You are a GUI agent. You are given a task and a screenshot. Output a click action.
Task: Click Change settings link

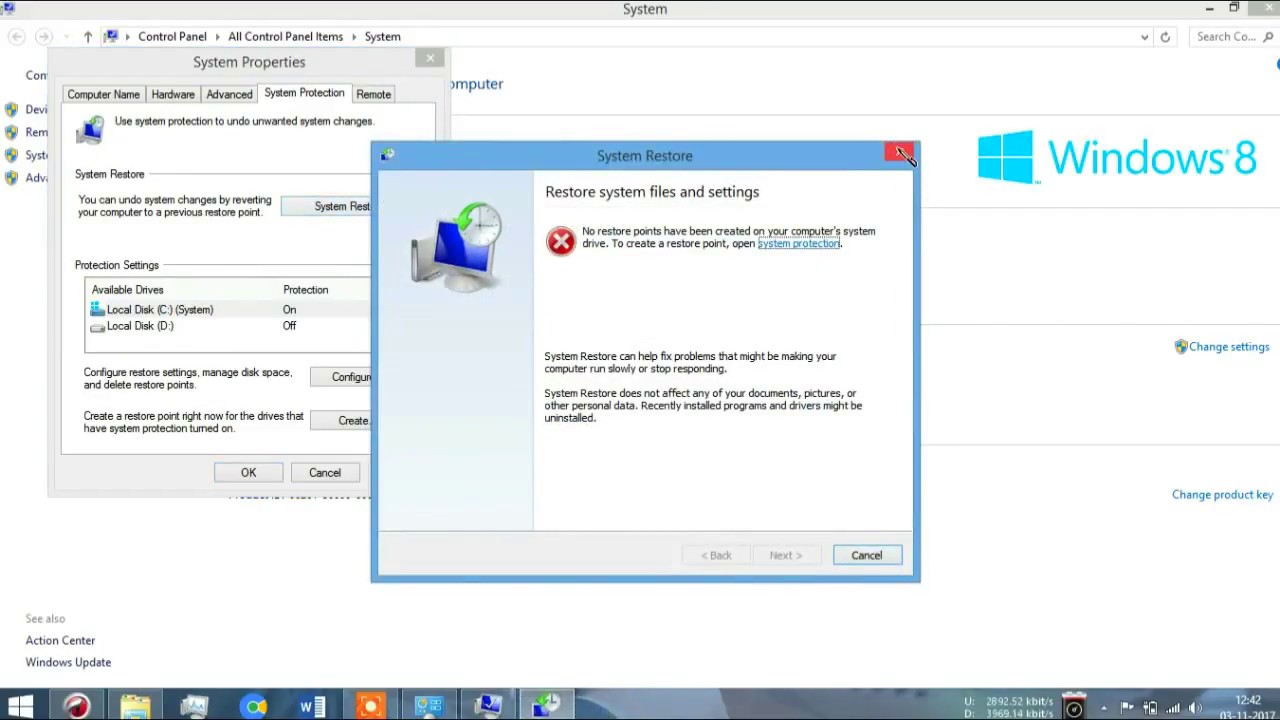click(1229, 347)
